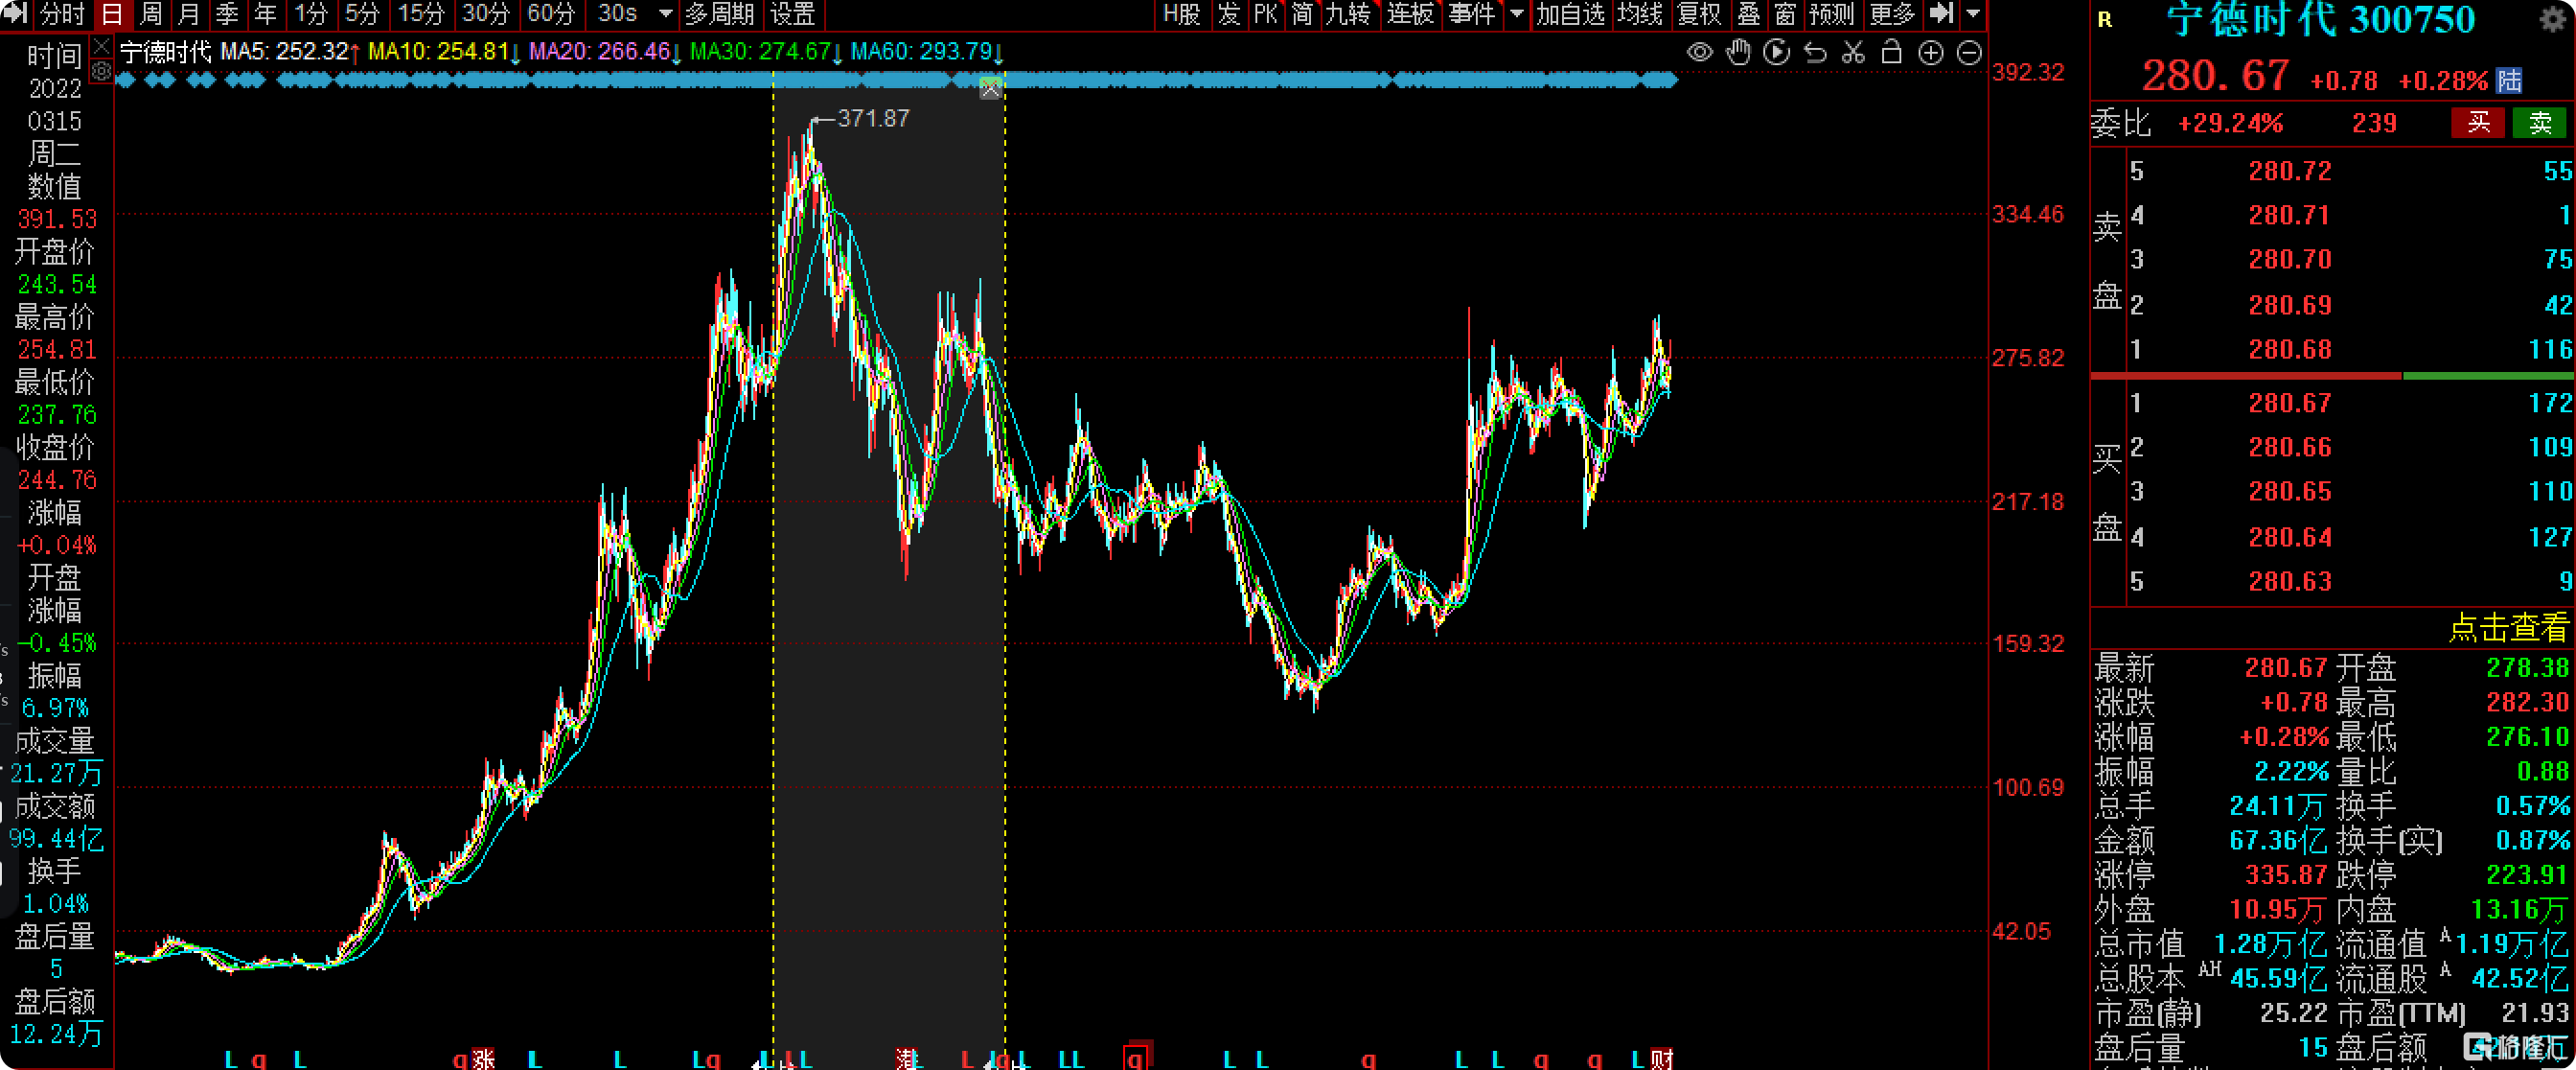Image resolution: width=2576 pixels, height=1070 pixels.
Task: Open the 更多 more menu
Action: tap(1892, 14)
